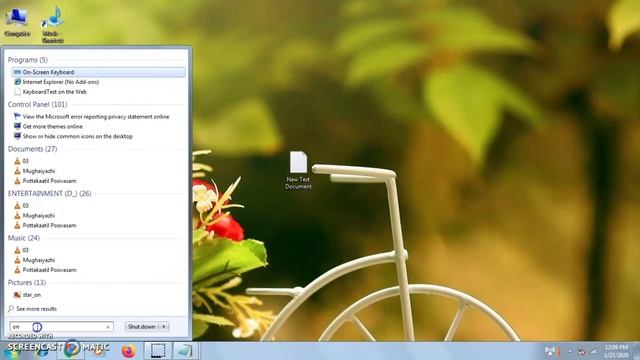This screenshot has height=360, width=640.
Task: Click the flag icon beside error reporting item
Action: pyautogui.click(x=17, y=116)
